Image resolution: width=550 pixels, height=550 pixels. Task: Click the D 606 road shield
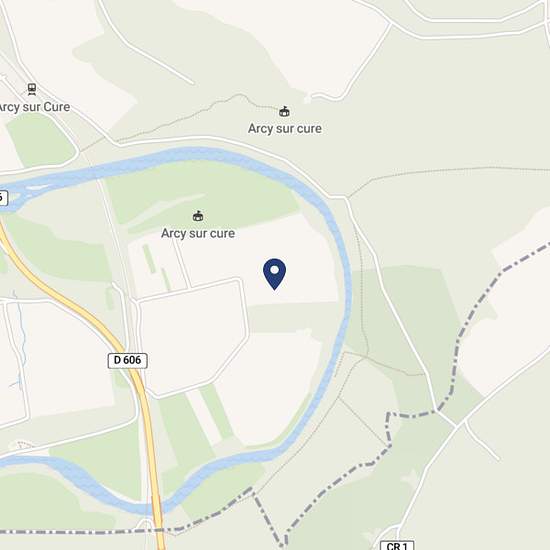pyautogui.click(x=127, y=360)
